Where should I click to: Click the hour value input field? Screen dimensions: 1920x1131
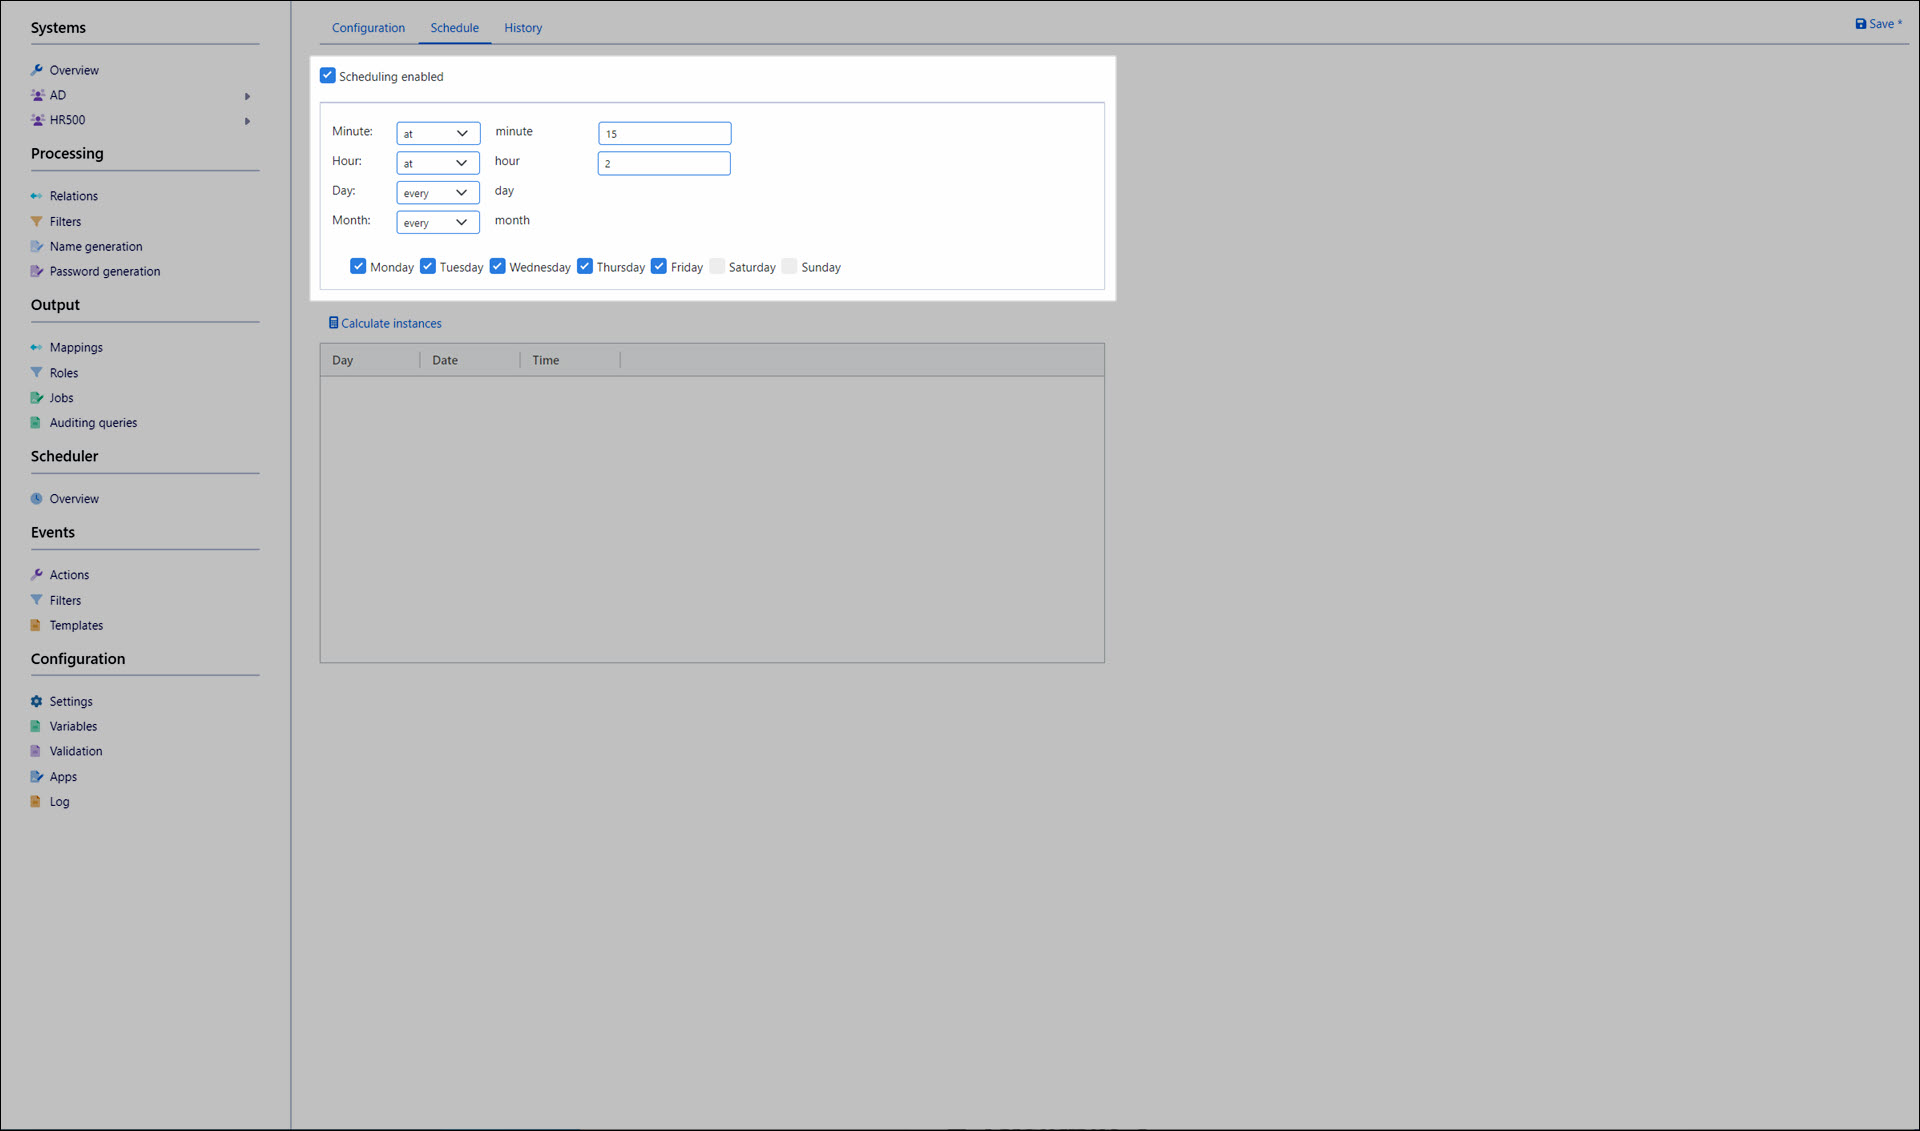coord(664,163)
